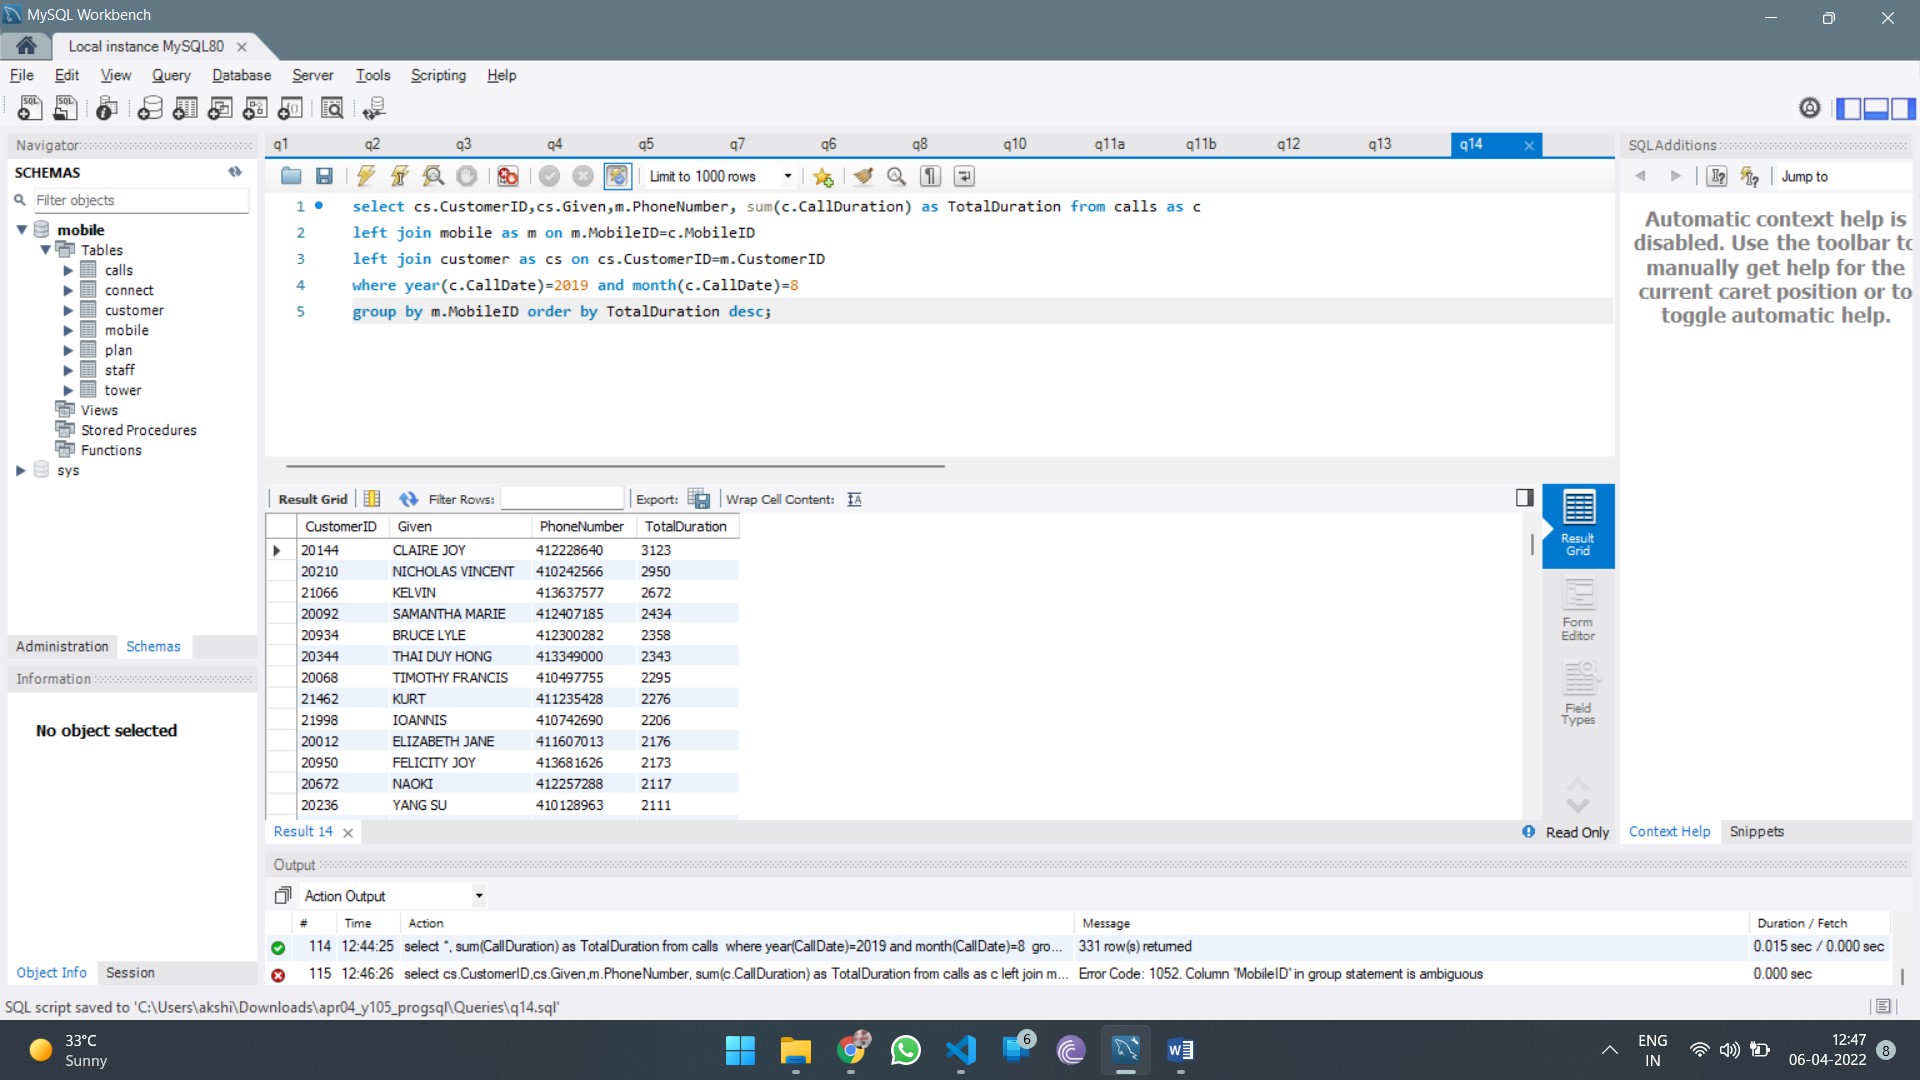
Task: Expand the customer table
Action: pos(68,310)
